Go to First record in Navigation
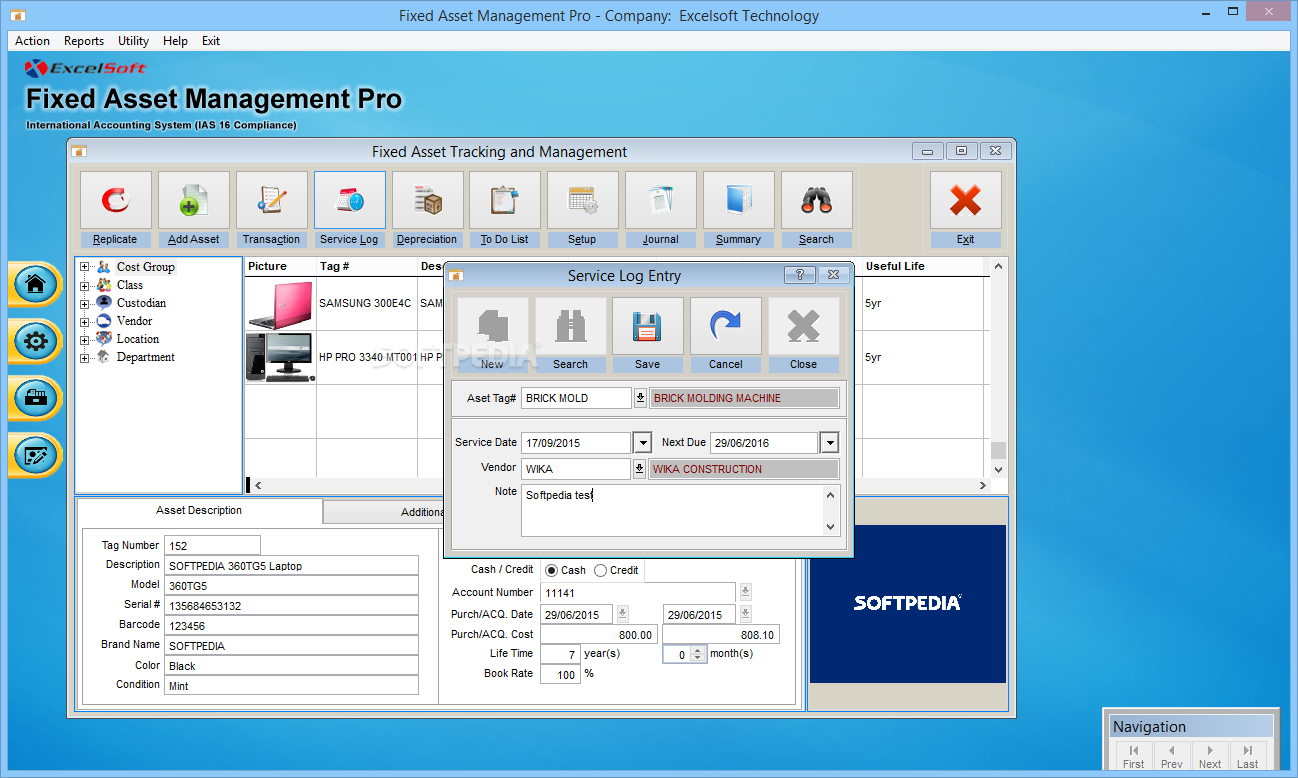The width and height of the screenshot is (1298, 778). tap(1133, 756)
